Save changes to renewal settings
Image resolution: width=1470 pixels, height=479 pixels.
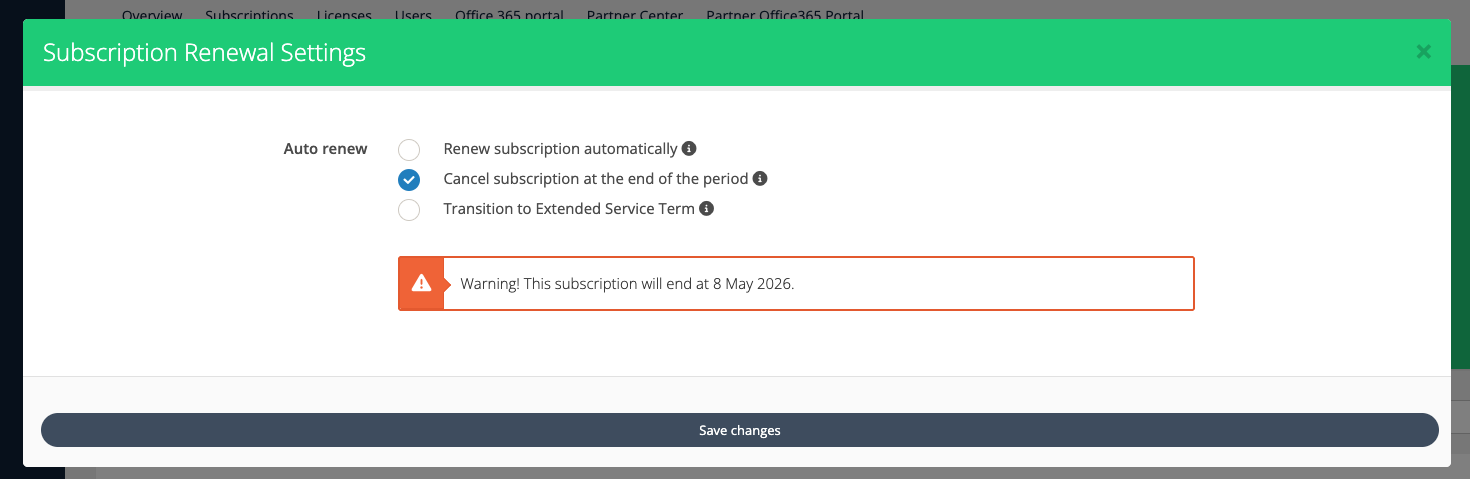739,430
